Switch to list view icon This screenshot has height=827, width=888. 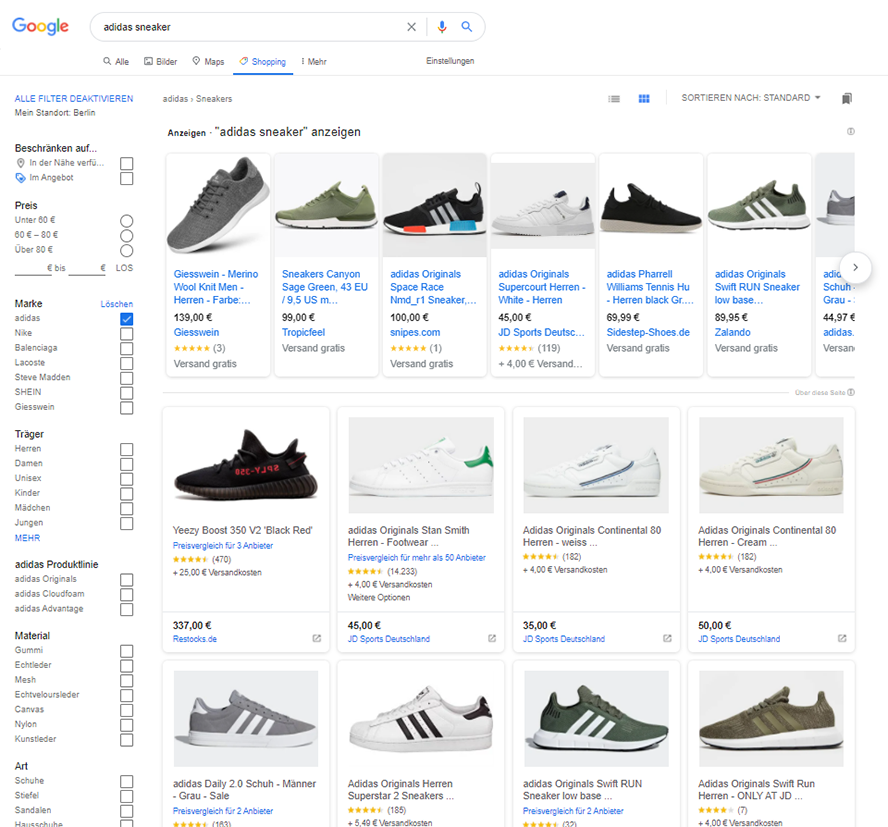[614, 99]
